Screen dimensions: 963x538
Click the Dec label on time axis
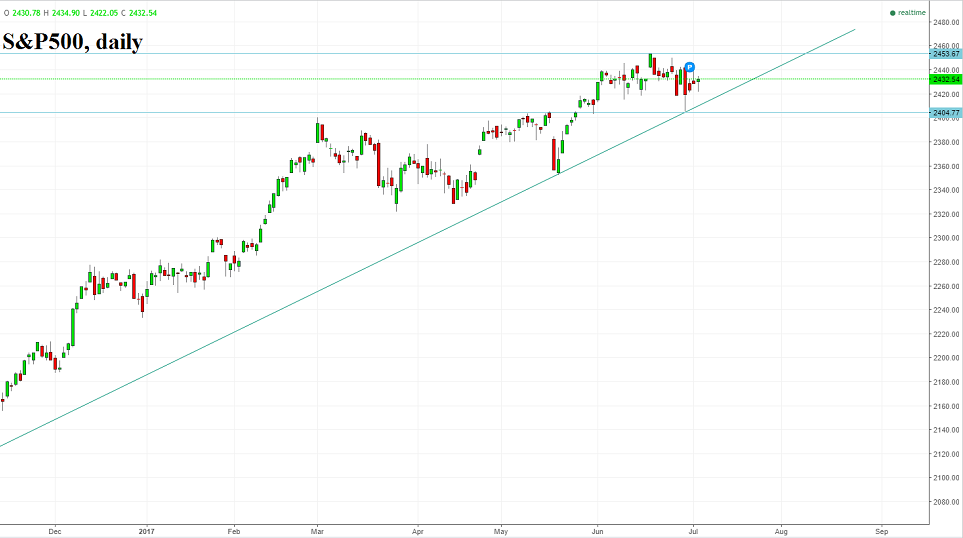coord(55,530)
